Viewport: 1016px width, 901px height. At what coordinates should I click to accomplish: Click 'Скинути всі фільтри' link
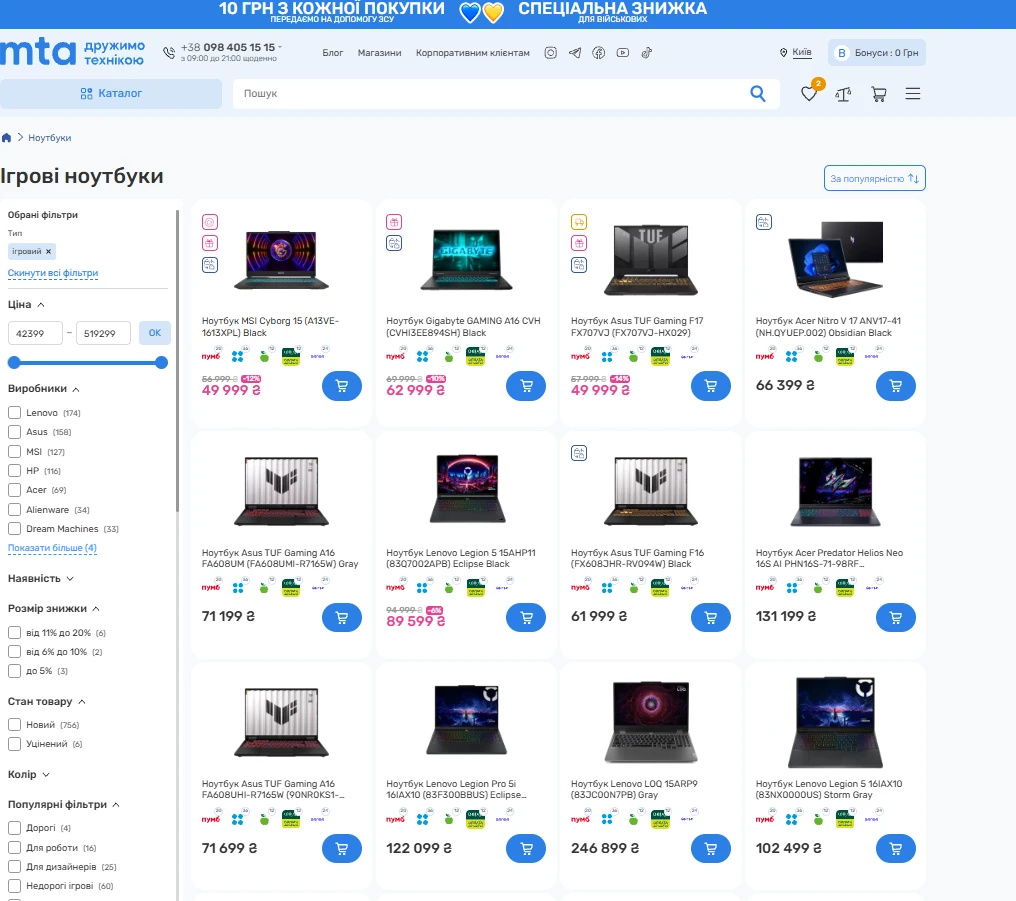pyautogui.click(x=52, y=273)
